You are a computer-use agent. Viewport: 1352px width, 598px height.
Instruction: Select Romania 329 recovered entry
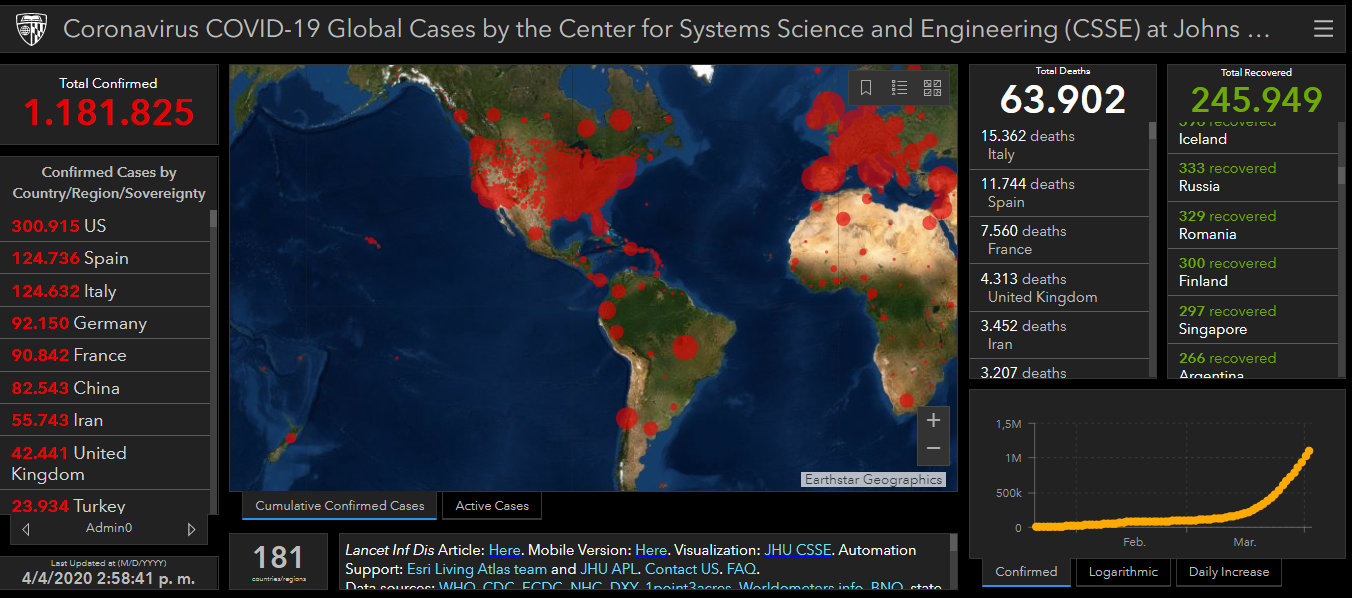[x=1253, y=225]
